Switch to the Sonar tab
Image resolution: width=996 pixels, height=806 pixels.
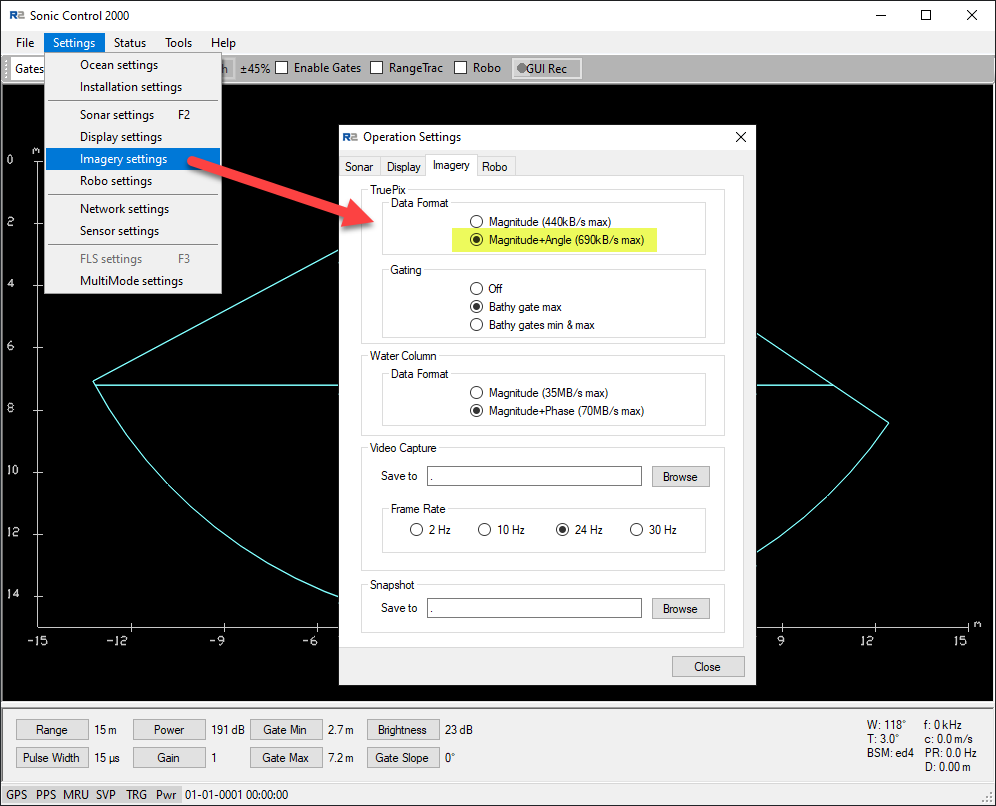coord(359,167)
